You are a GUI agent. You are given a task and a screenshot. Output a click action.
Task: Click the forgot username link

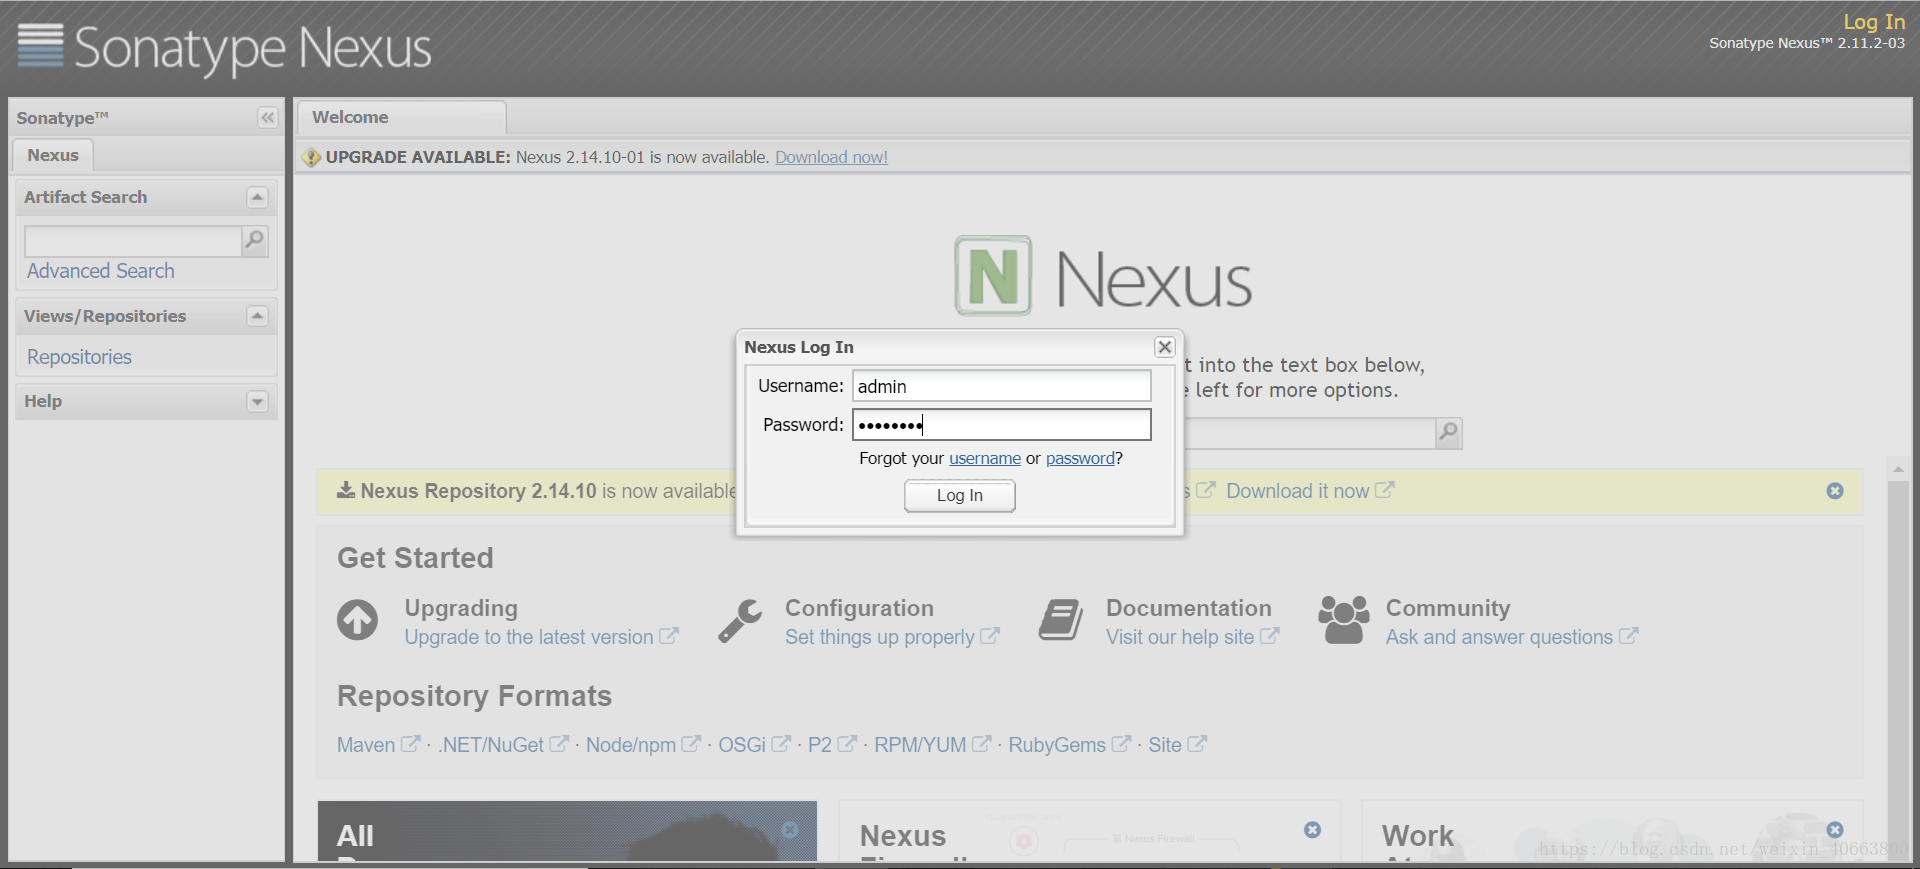tap(985, 458)
